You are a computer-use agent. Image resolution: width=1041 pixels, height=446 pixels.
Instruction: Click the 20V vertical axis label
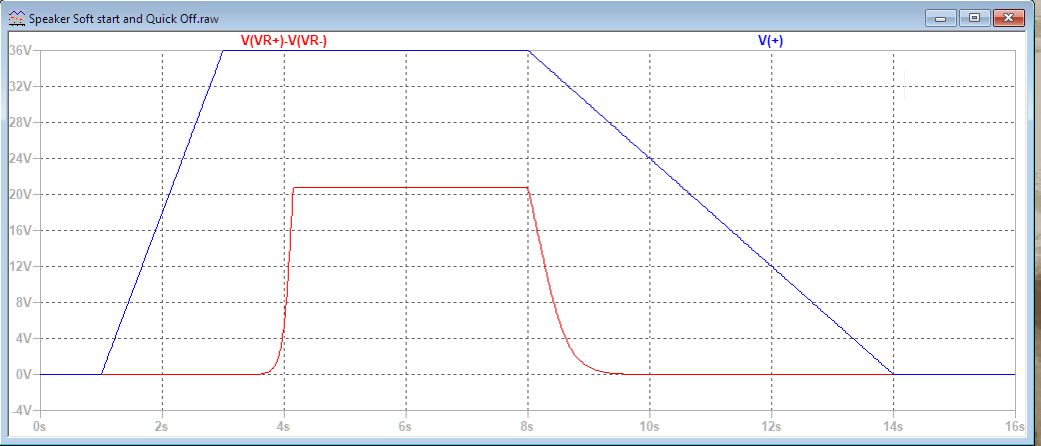[x=22, y=194]
